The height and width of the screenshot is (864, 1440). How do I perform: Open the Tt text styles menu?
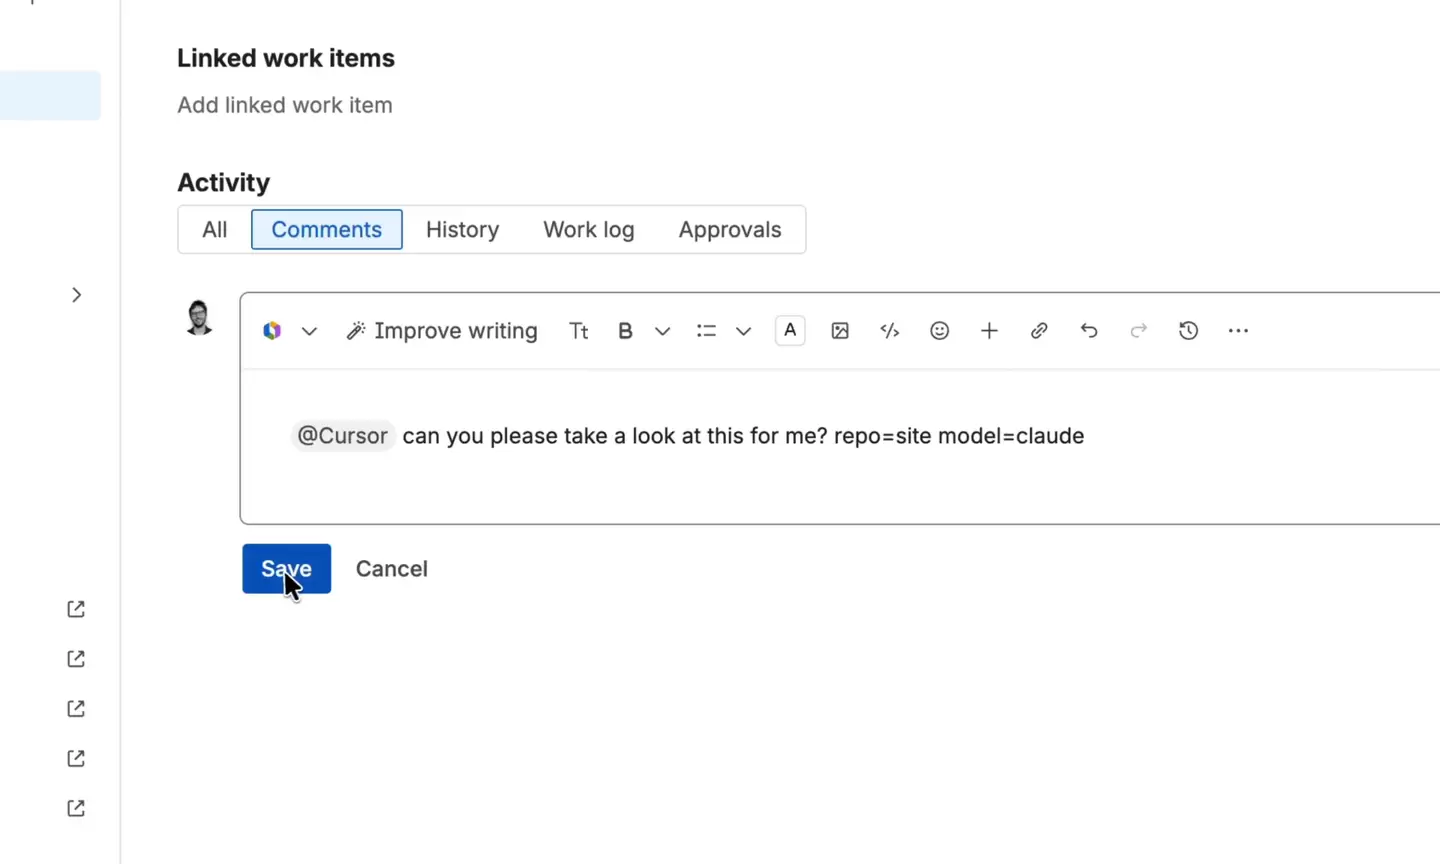coord(579,331)
